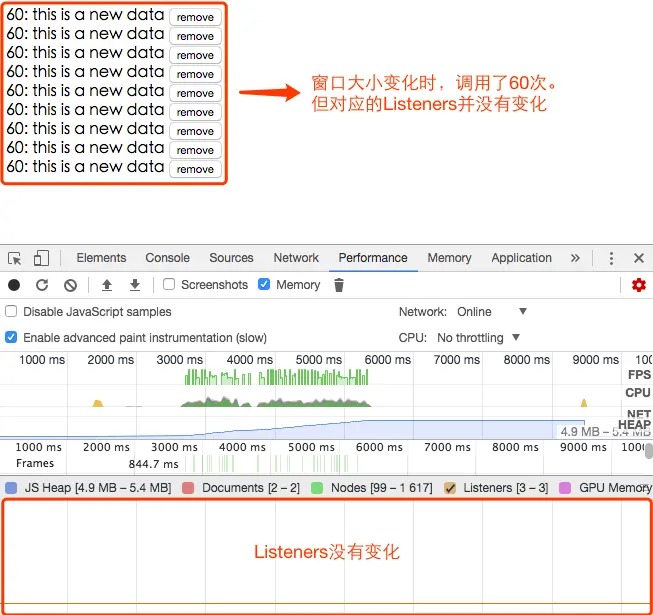The height and width of the screenshot is (615, 653).
Task: Click the CPU activity chart in the overview
Action: pyautogui.click(x=276, y=401)
